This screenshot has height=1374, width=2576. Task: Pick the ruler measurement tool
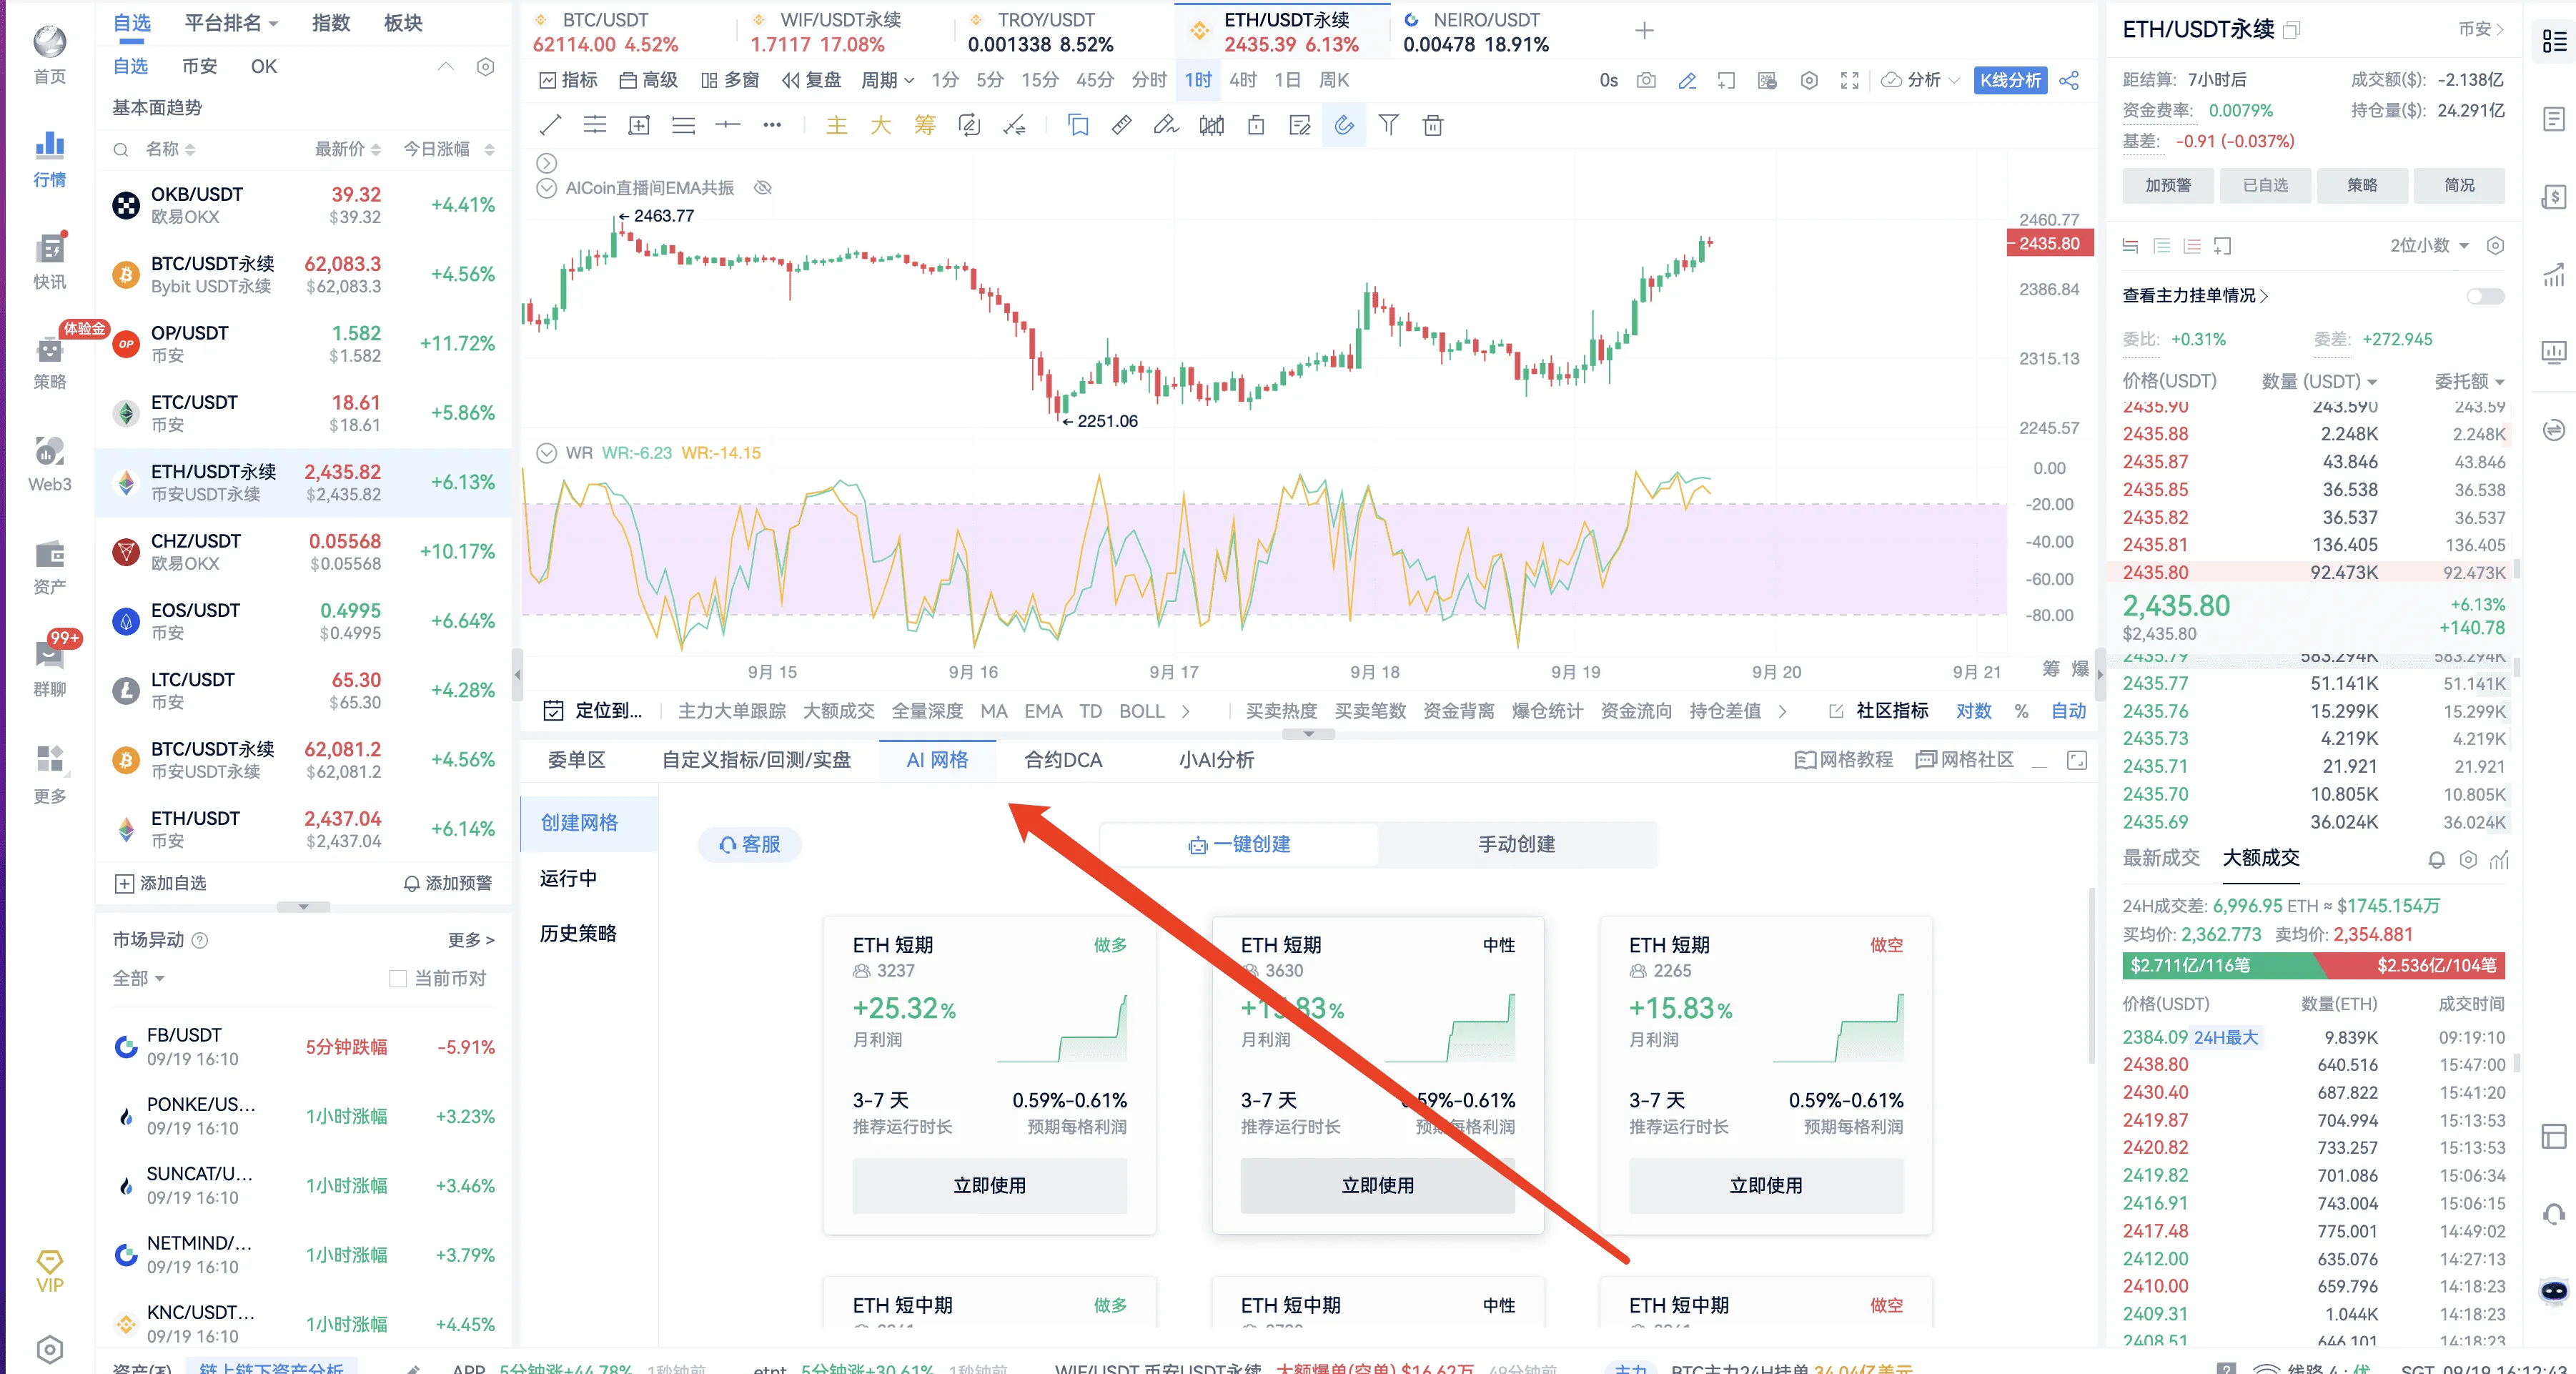point(1122,125)
